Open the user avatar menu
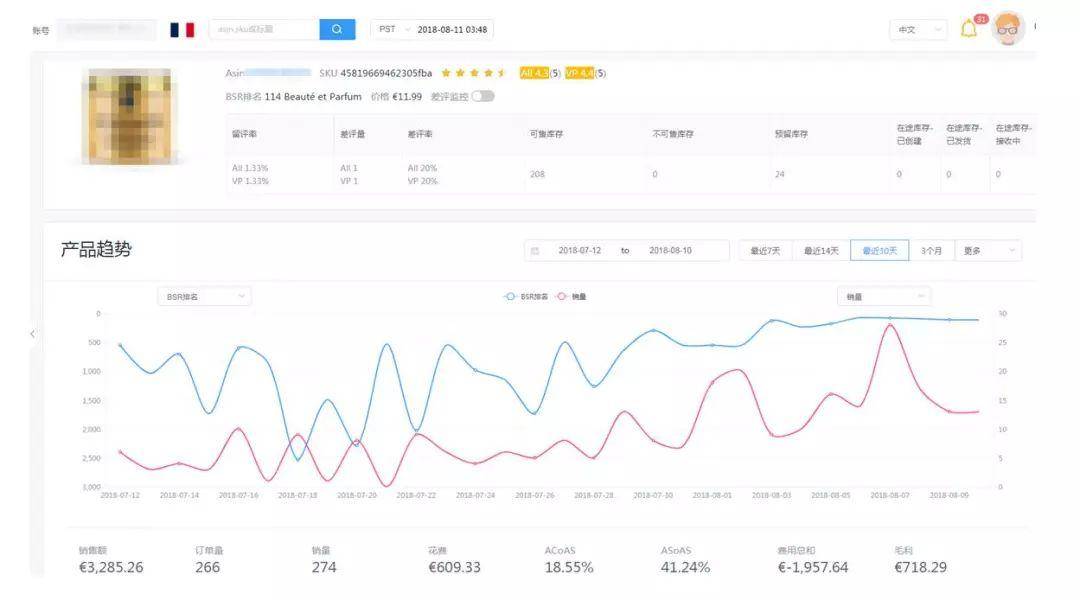This screenshot has width=1080, height=600. [x=1008, y=30]
